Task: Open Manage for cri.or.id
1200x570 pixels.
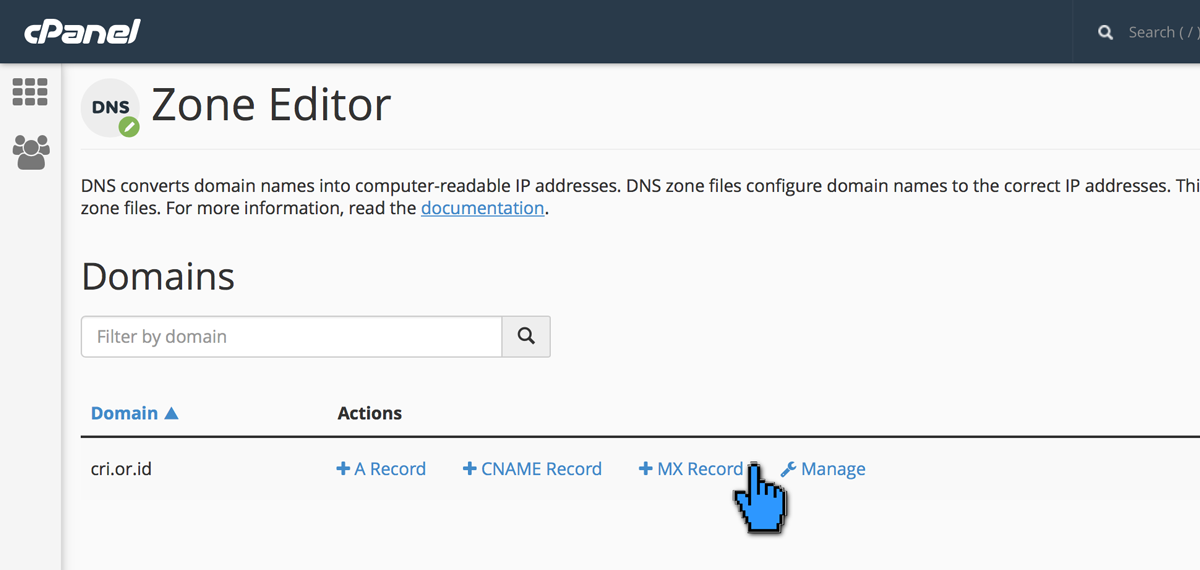Action: click(x=822, y=469)
